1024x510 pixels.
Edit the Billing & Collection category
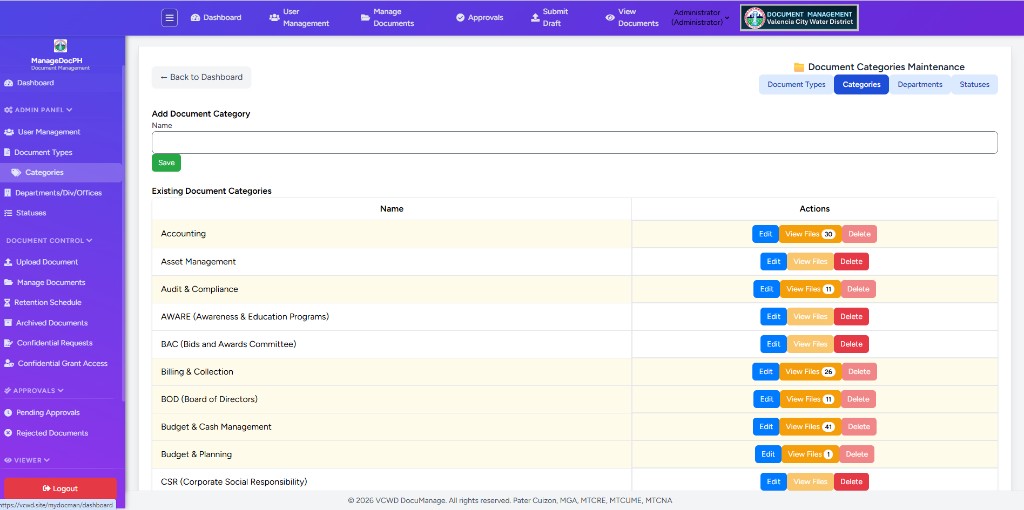tap(765, 372)
